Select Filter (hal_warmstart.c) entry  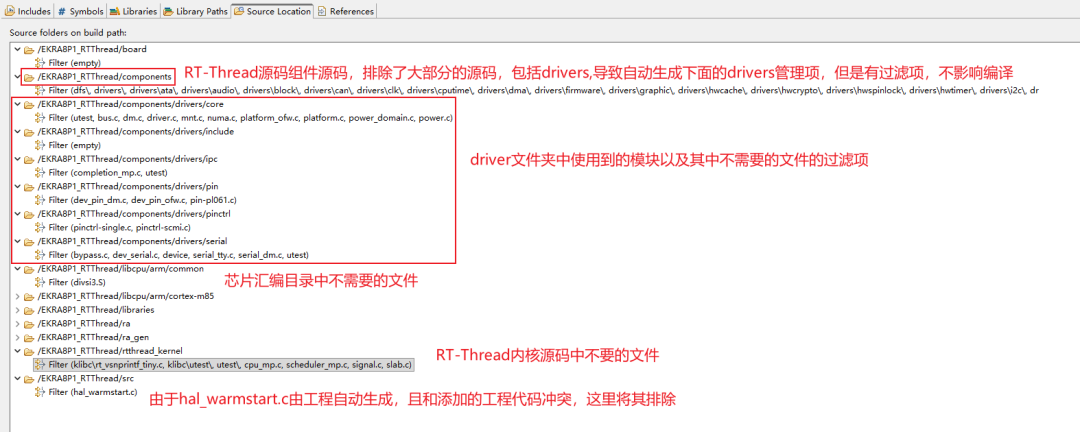coord(93,392)
